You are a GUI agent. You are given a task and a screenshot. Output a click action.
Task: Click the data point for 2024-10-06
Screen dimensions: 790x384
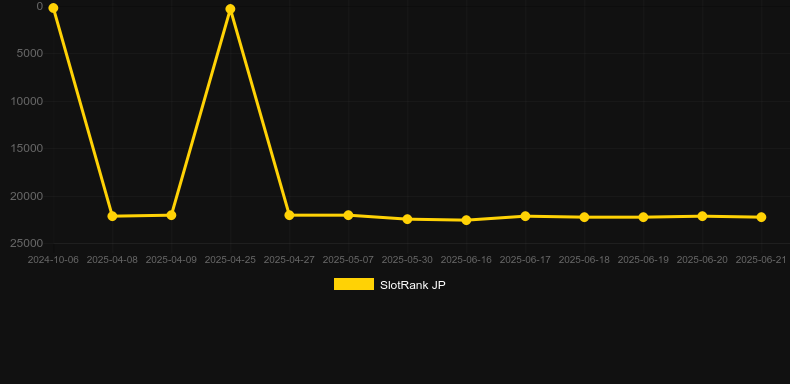[53, 8]
